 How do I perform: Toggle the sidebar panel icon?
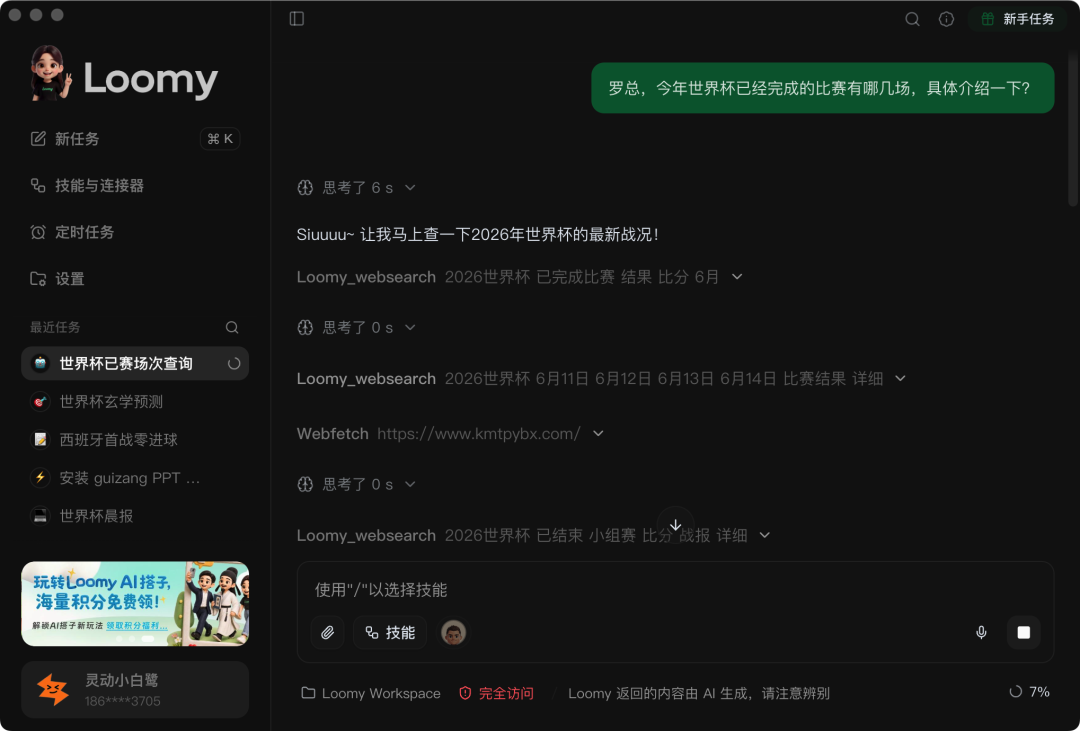pos(297,19)
